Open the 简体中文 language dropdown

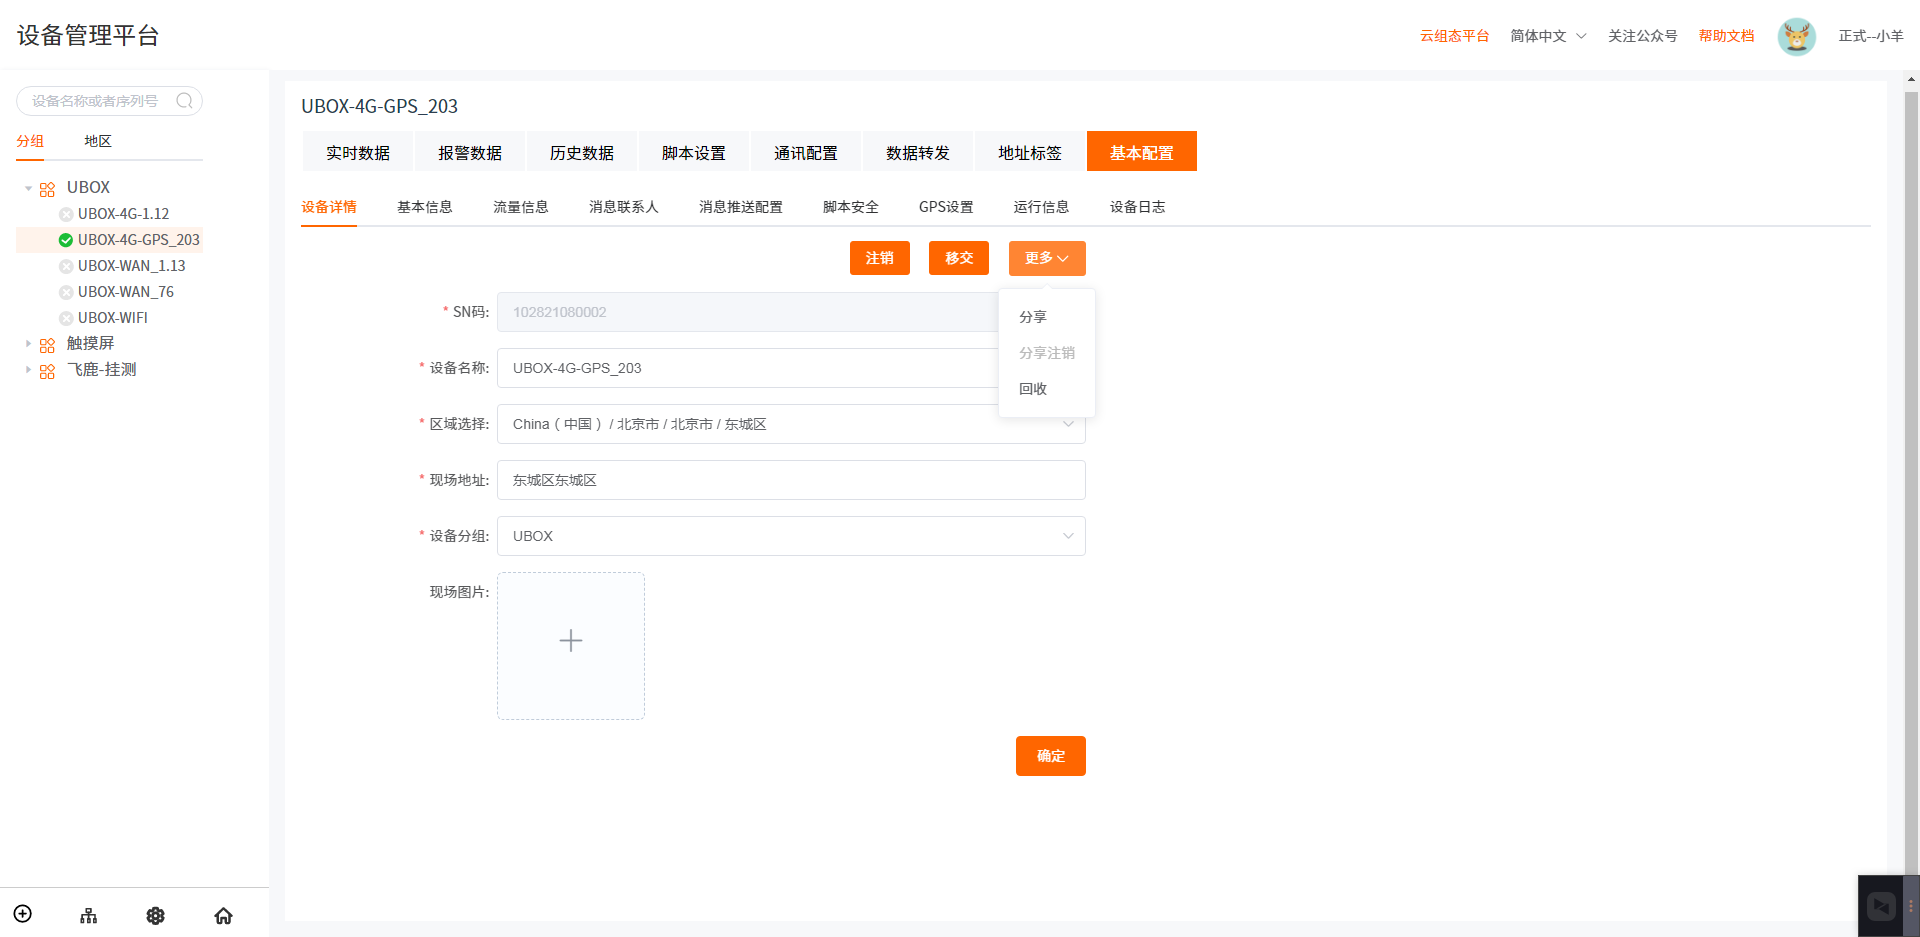1548,36
